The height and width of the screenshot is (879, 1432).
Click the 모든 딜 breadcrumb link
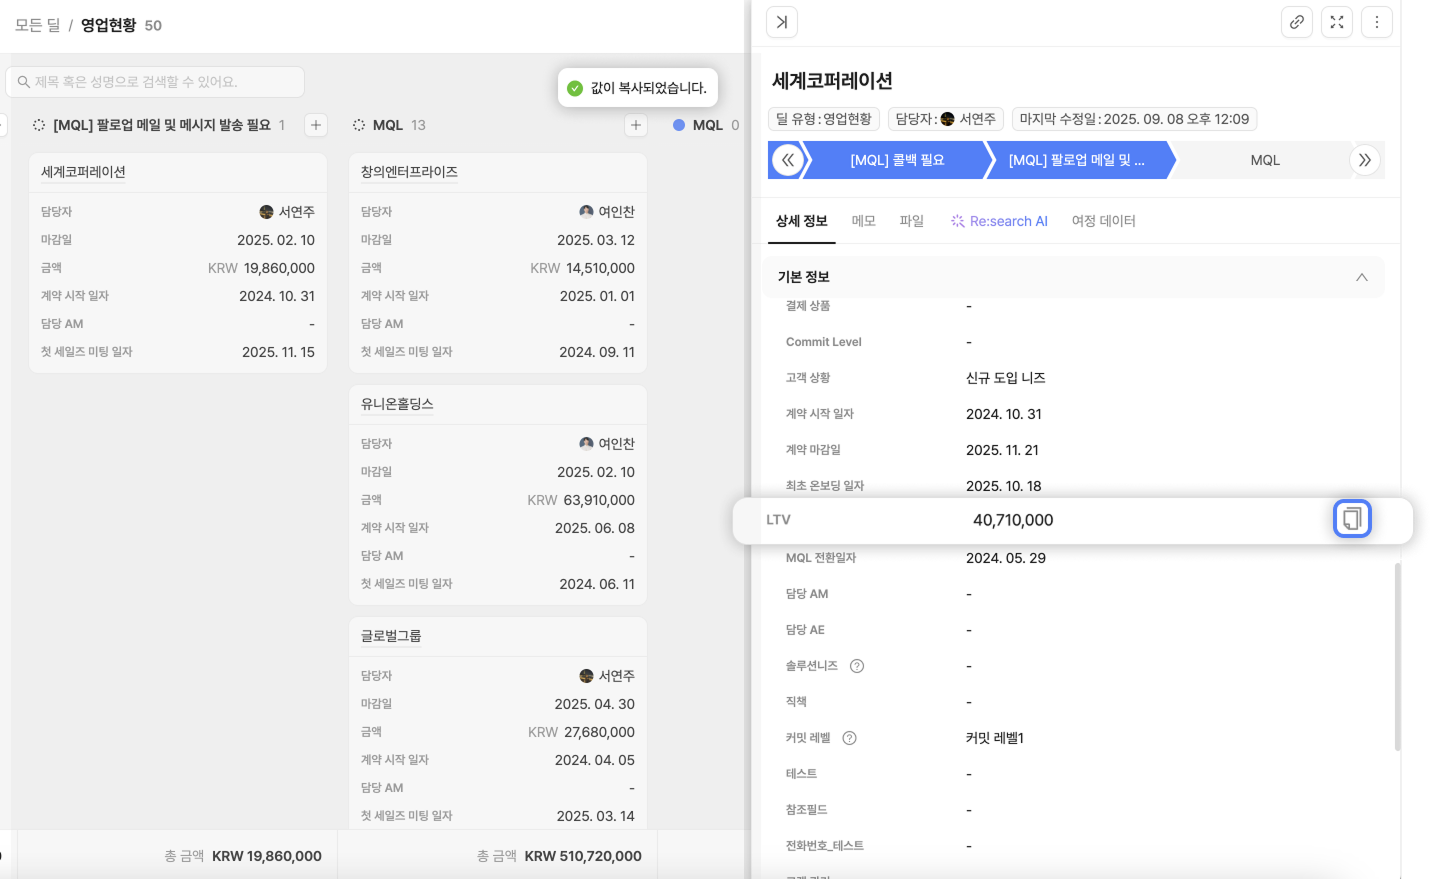[37, 25]
